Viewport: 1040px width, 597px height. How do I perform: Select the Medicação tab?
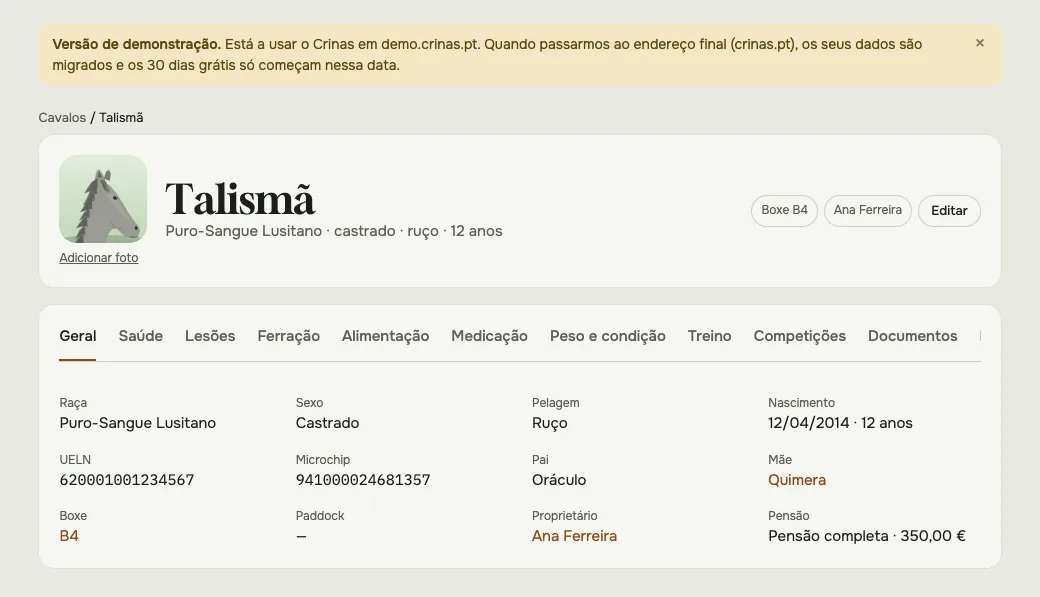[x=489, y=336]
